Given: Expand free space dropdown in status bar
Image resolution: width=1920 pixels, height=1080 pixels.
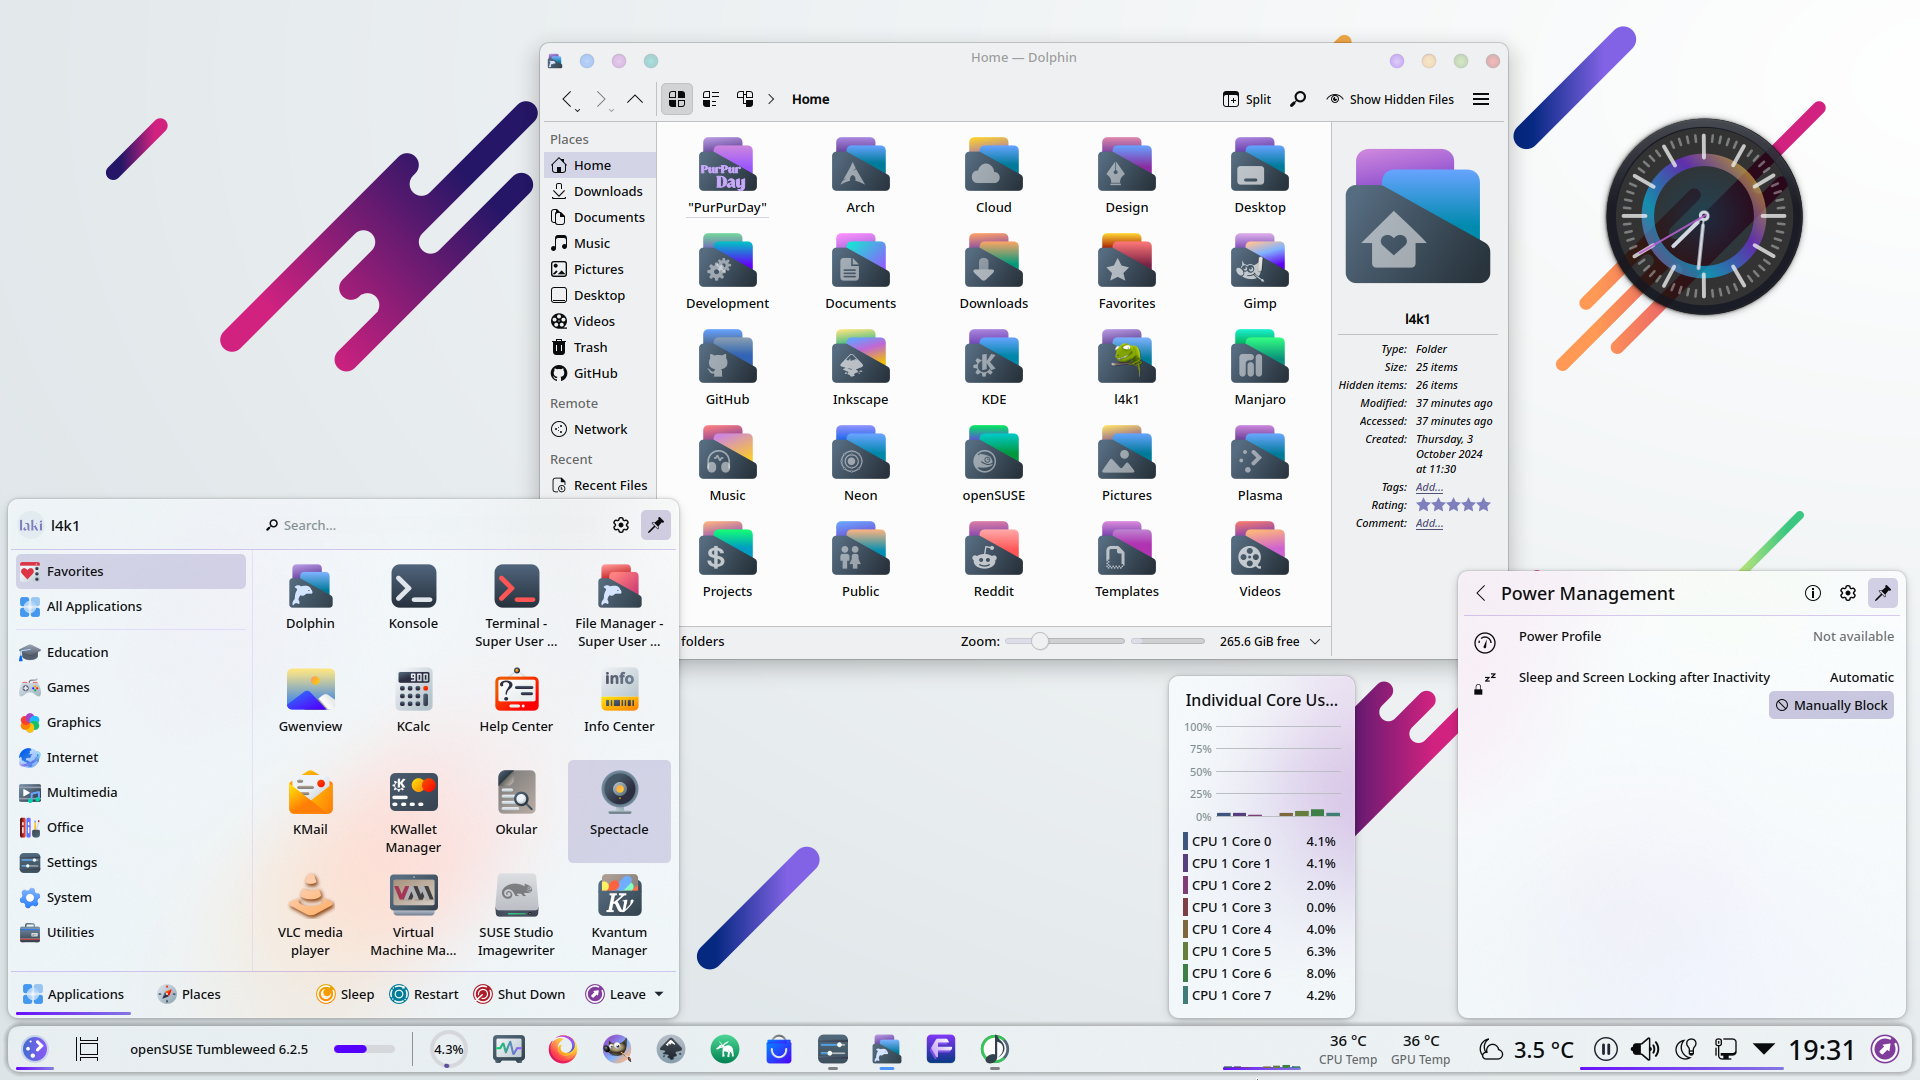Looking at the screenshot, I should [1315, 641].
